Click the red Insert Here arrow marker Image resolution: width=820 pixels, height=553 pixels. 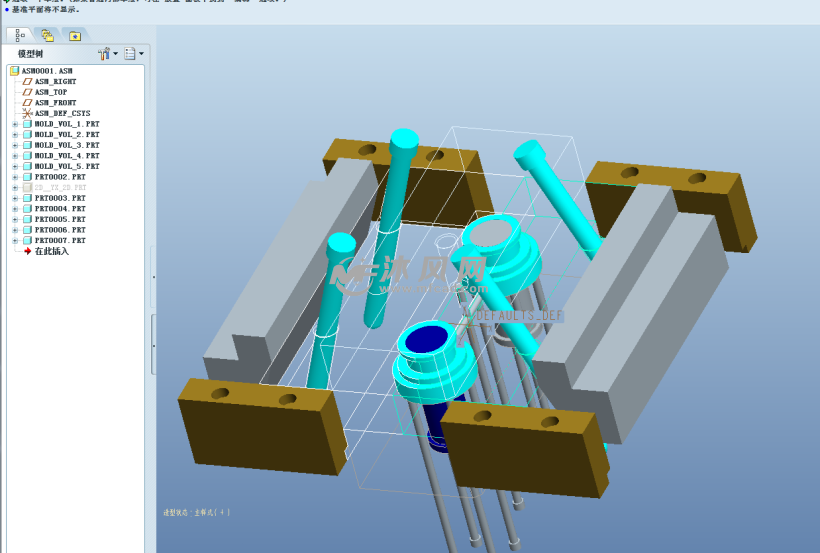click(x=27, y=251)
